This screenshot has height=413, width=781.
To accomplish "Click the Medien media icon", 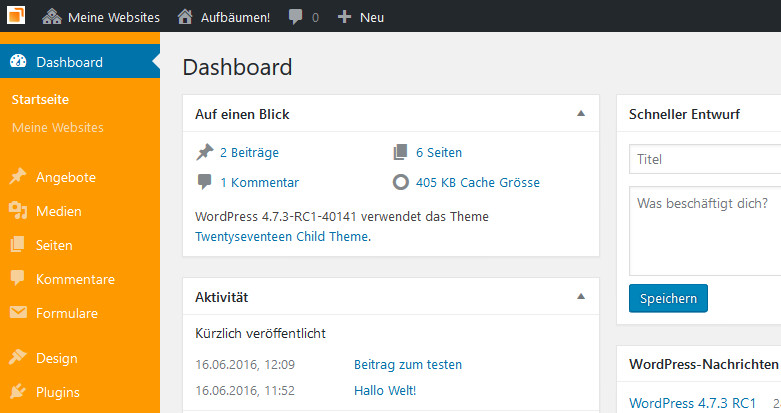I will pyautogui.click(x=18, y=211).
